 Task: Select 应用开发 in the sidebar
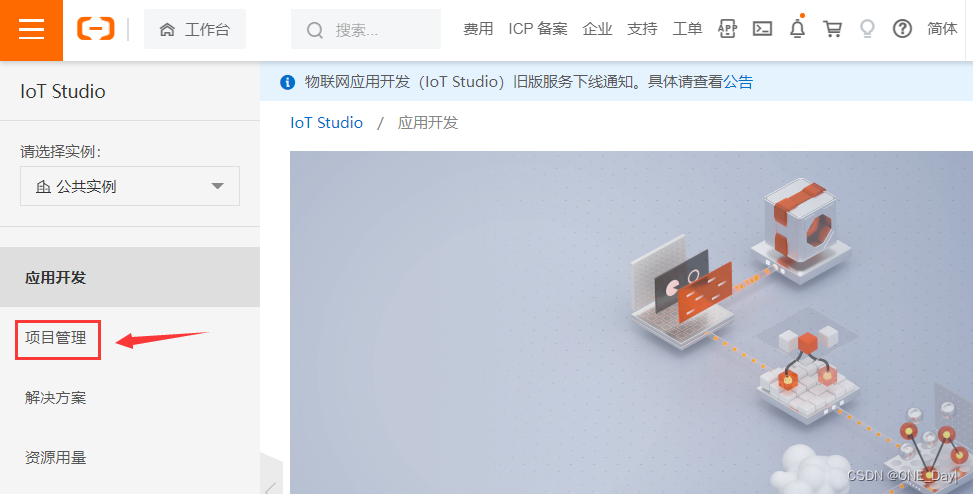click(130, 277)
